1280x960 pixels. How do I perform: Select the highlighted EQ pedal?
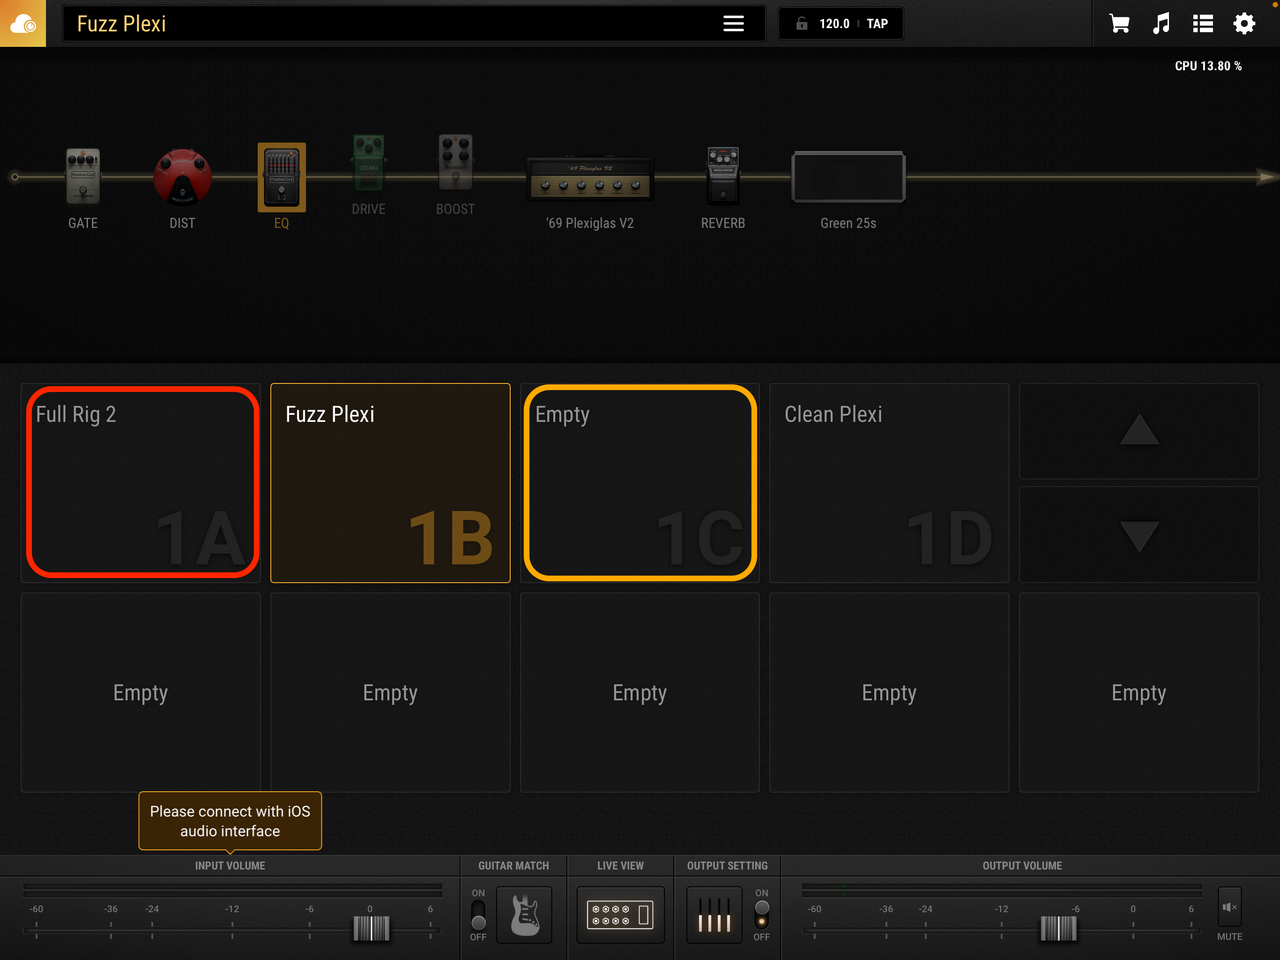[x=282, y=177]
